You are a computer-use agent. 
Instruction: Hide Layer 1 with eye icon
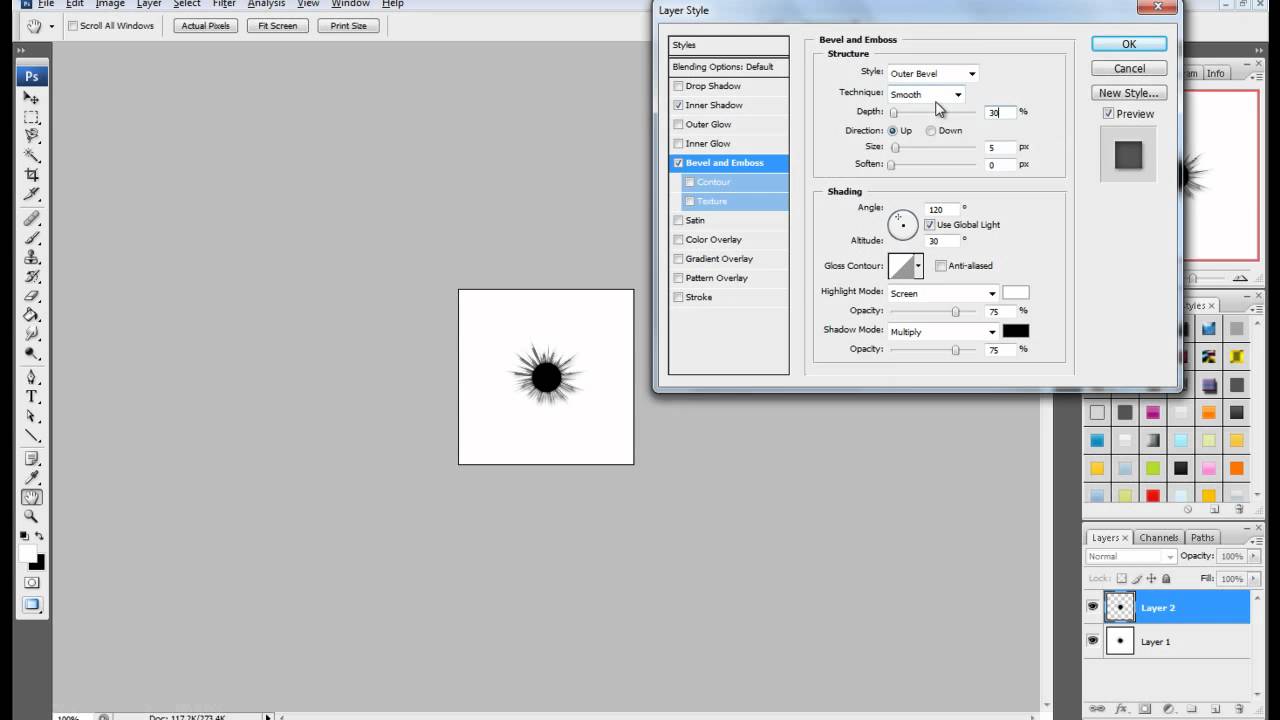click(1093, 641)
